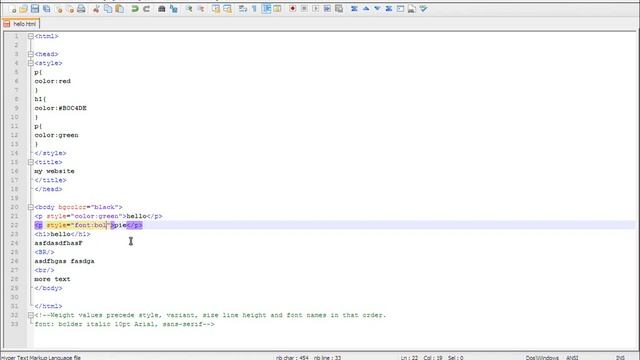The width and height of the screenshot is (640, 360).
Task: Click the closing </html> tag
Action: pos(49,306)
